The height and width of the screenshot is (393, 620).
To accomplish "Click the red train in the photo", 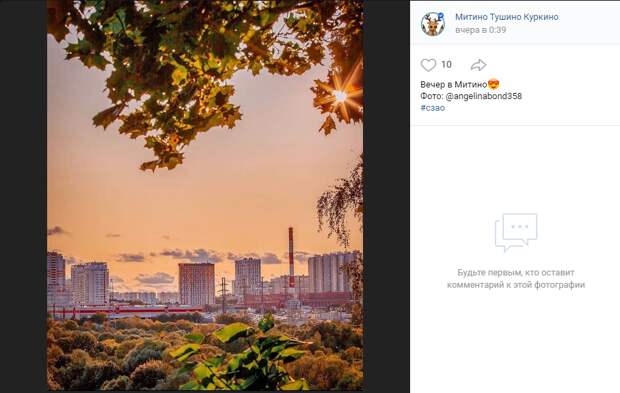I will pyautogui.click(x=126, y=311).
